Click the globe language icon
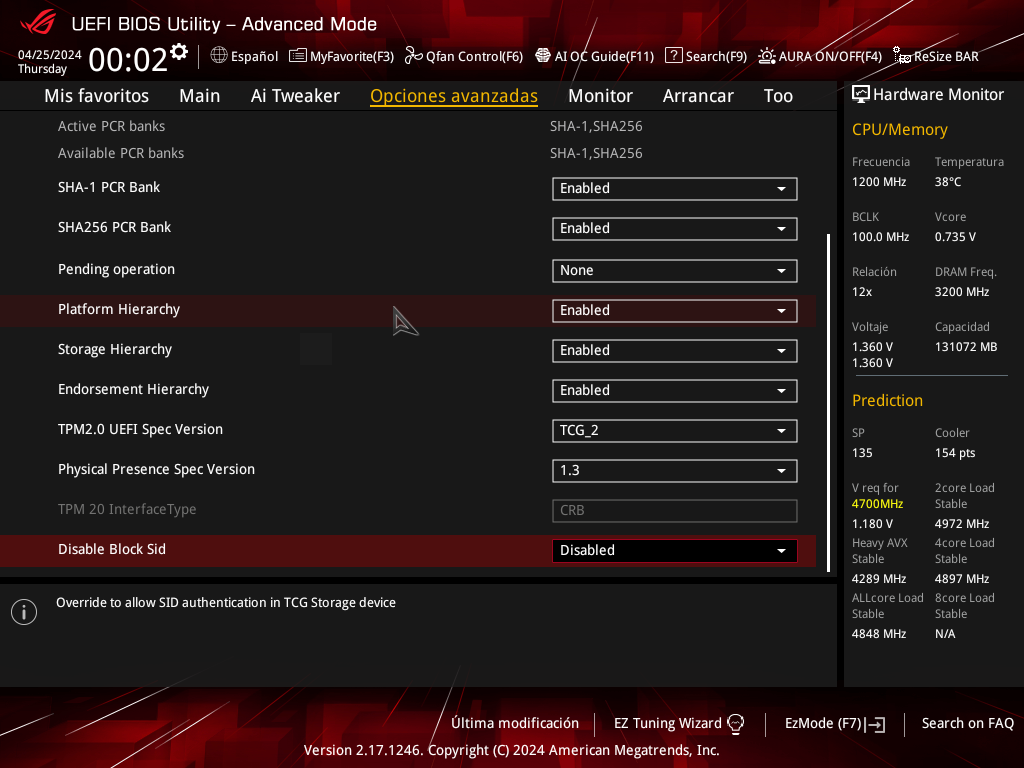Image resolution: width=1024 pixels, height=768 pixels. (x=219, y=56)
